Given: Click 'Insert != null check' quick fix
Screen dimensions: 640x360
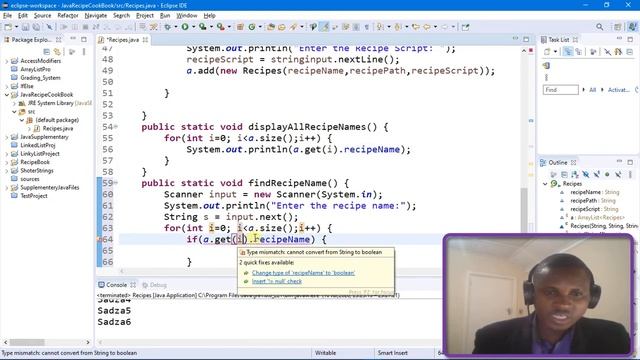Looking at the screenshot, I should point(277,281).
